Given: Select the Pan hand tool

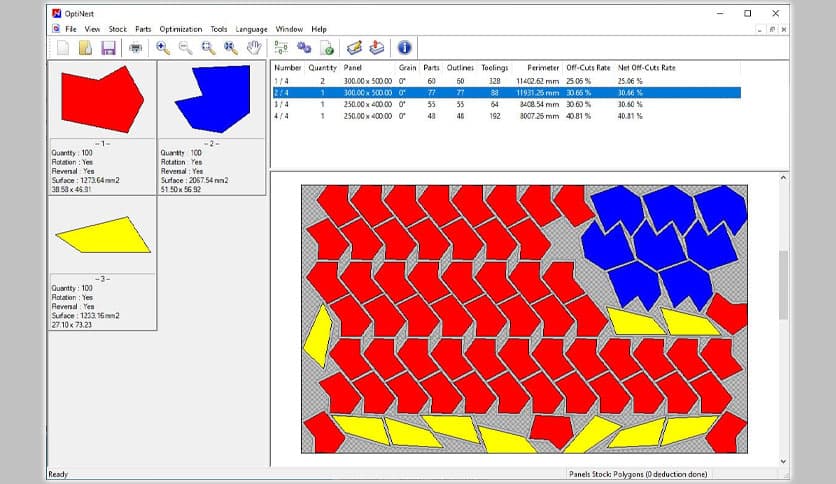Looking at the screenshot, I should pos(254,47).
